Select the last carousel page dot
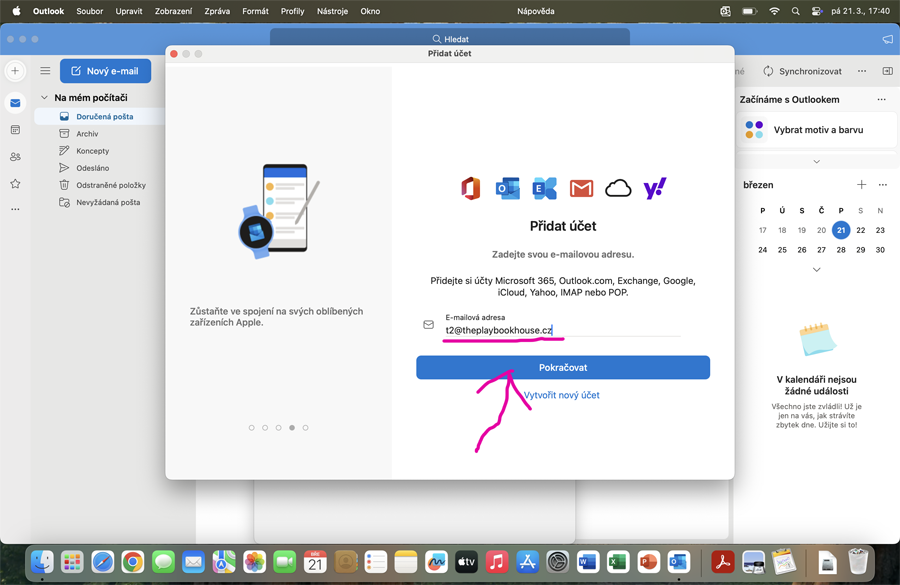Screen dimensions: 900x585 tap(306, 428)
